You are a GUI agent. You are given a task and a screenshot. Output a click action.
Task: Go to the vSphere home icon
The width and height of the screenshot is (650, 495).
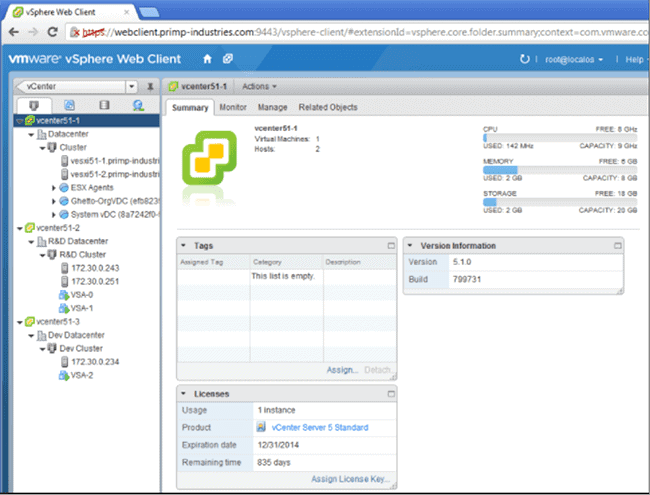pos(207,59)
